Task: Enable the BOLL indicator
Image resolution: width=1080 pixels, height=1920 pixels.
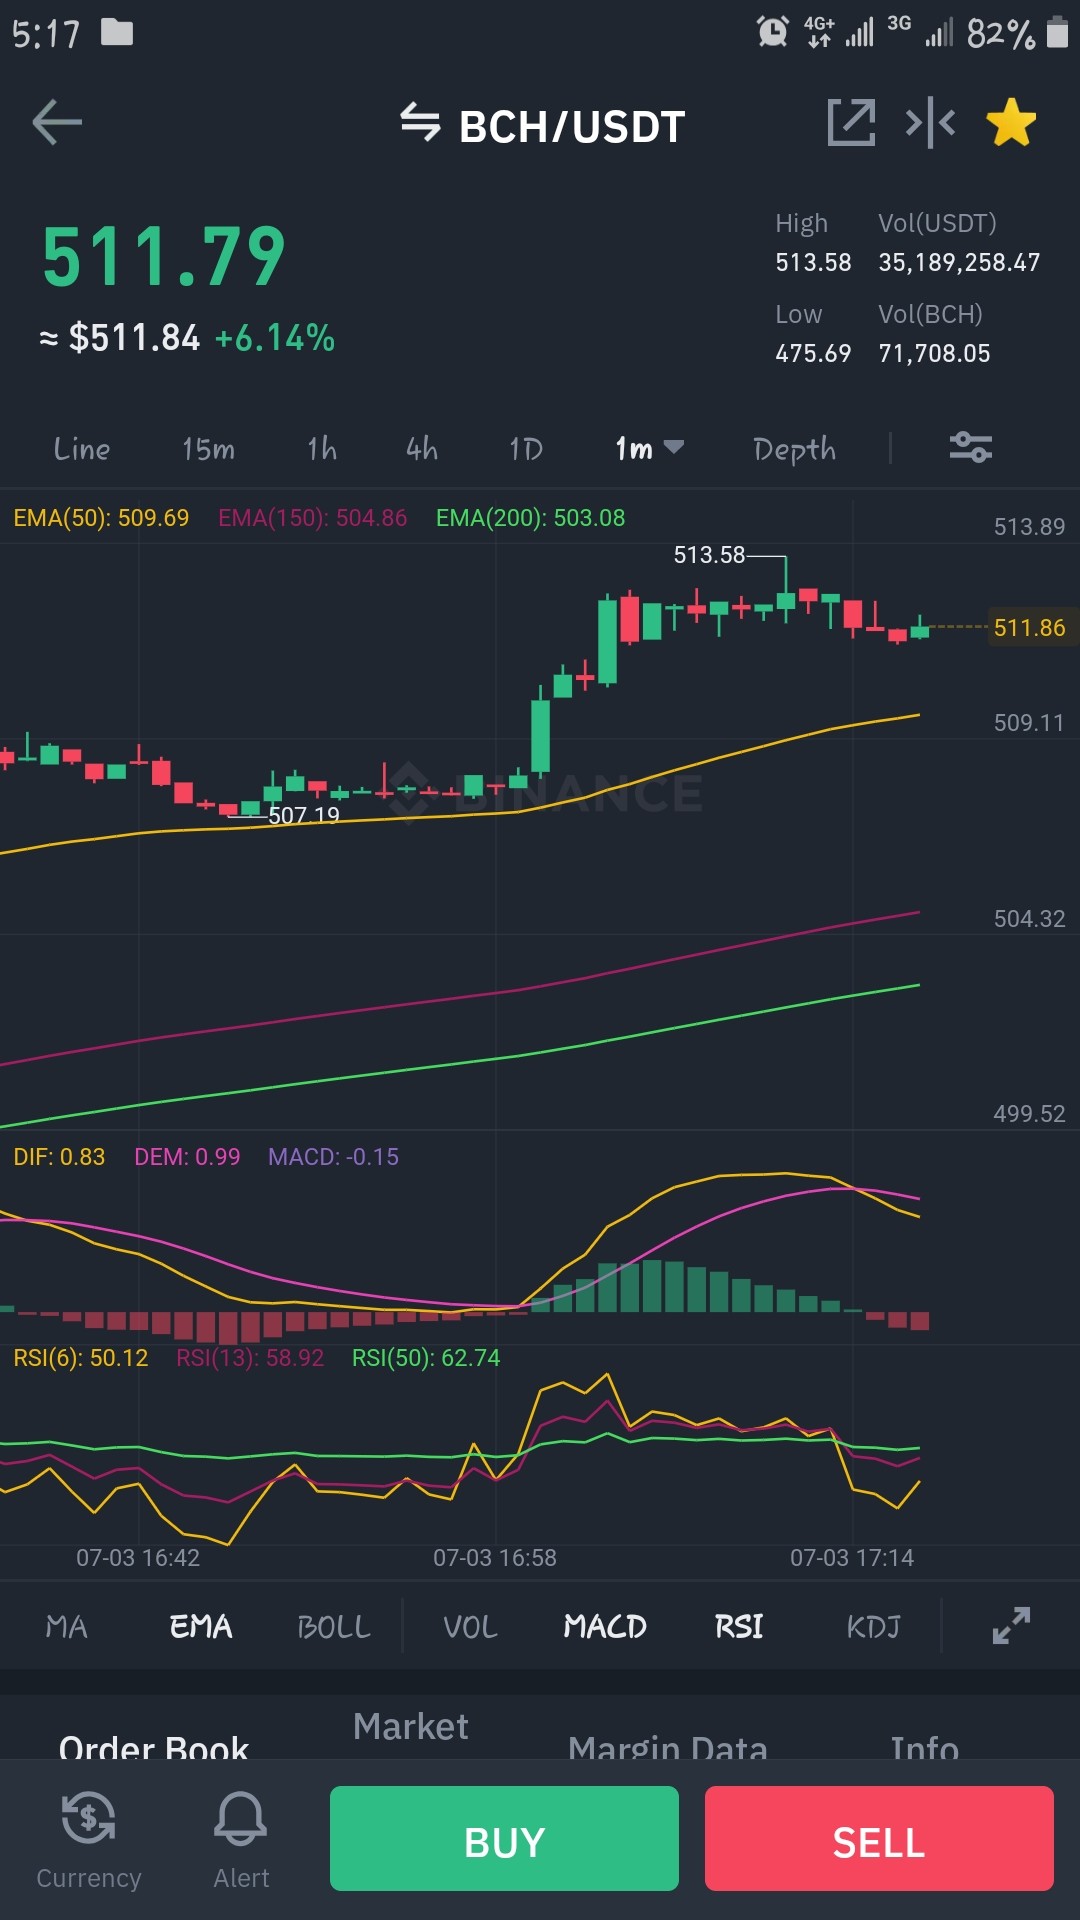Action: pos(334,1626)
